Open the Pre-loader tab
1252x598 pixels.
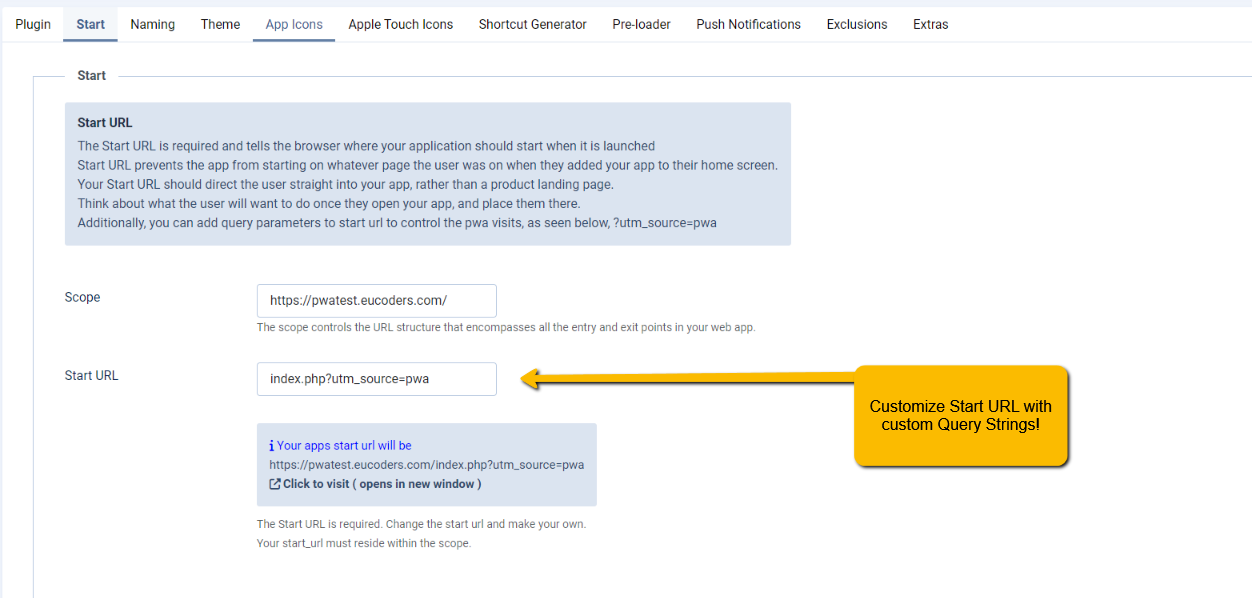point(642,24)
